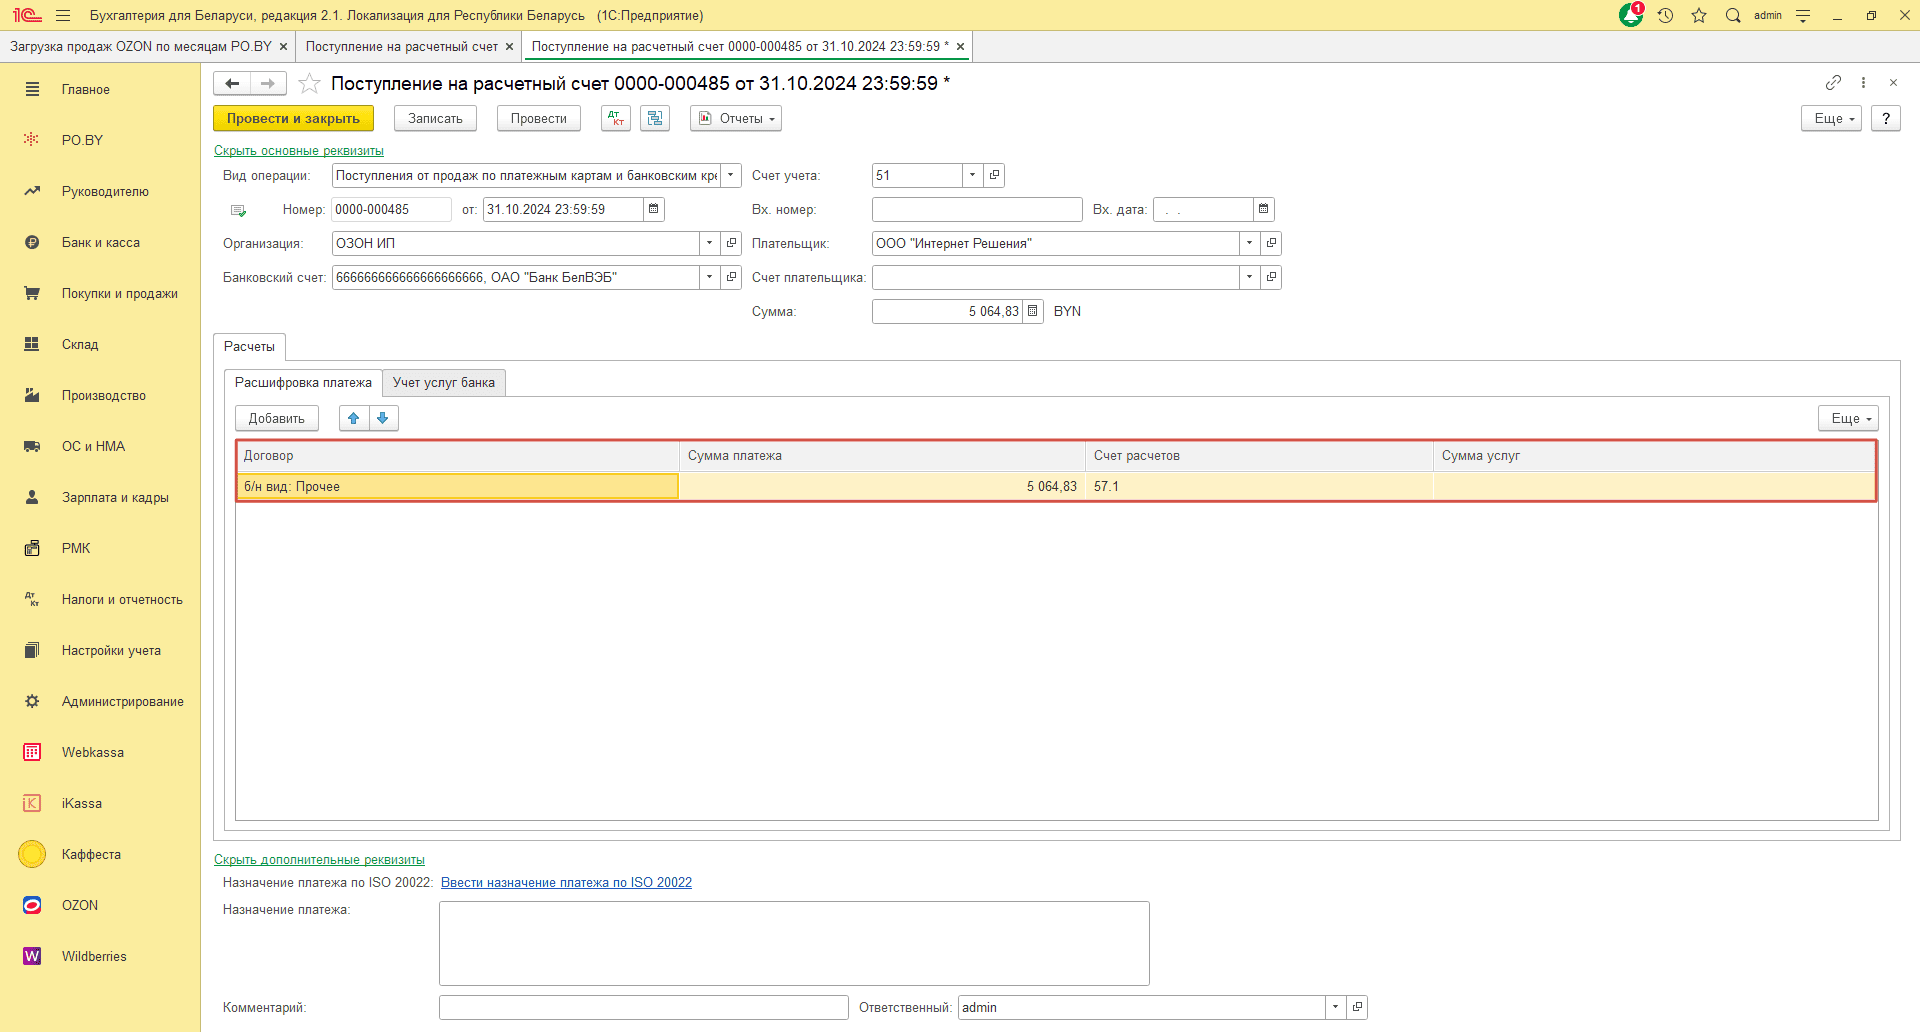Switch to Загрузка продаж OZON tab
Screen dimensions: 1920x1032
tap(141, 46)
